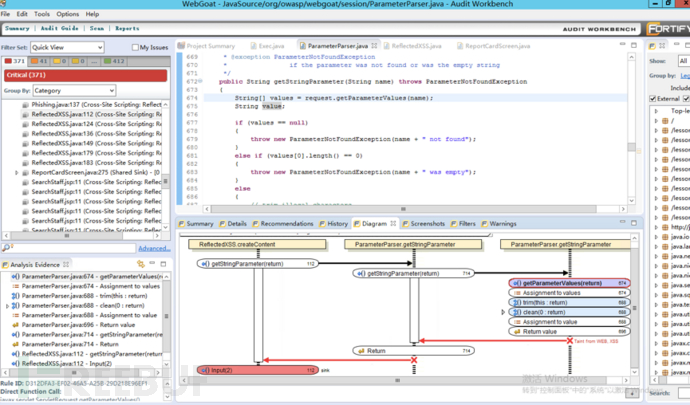Open the Filter Set dropdown

point(66,47)
